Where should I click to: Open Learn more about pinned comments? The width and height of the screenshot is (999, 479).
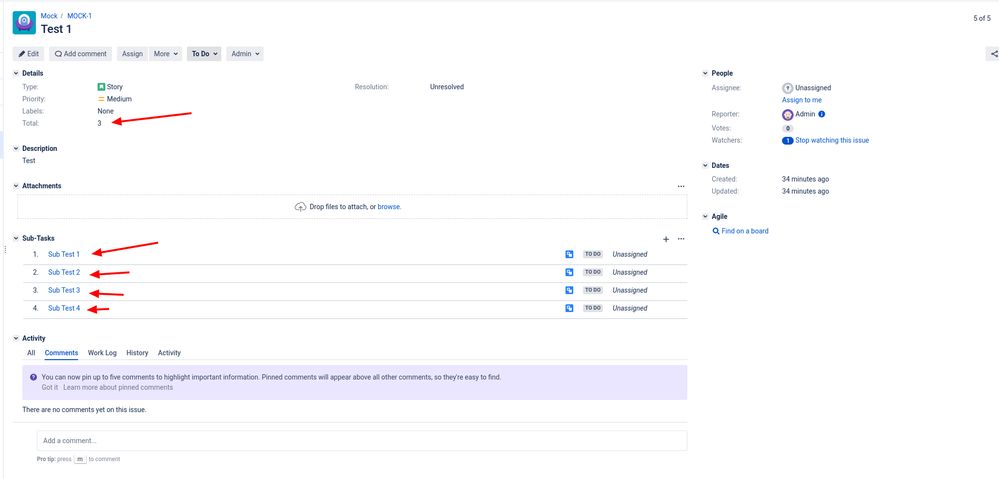[118, 387]
